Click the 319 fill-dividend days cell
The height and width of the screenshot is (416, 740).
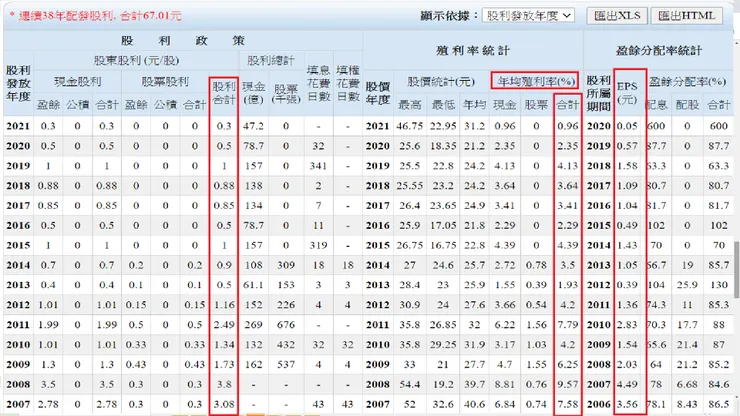click(318, 245)
